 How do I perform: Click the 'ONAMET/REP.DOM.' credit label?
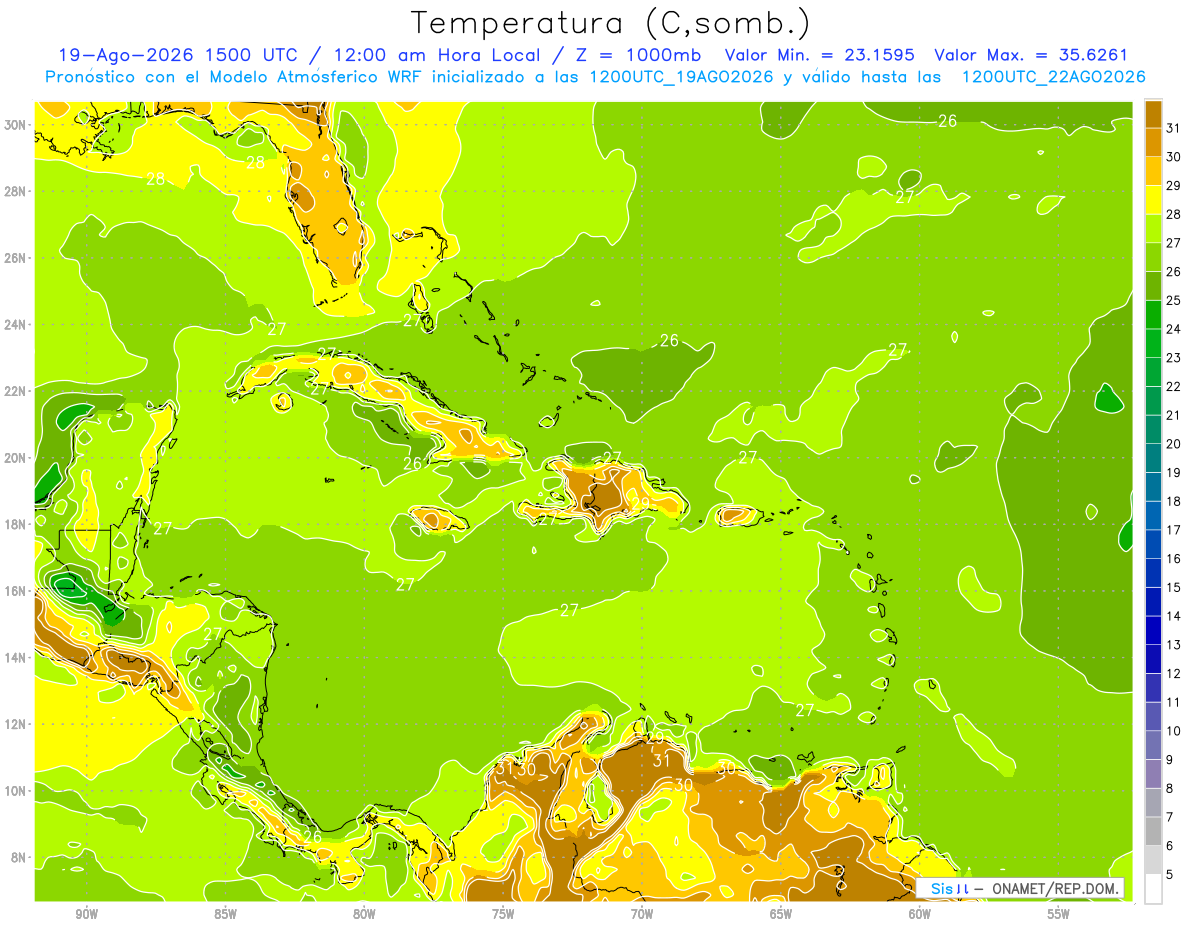[x=1056, y=888]
